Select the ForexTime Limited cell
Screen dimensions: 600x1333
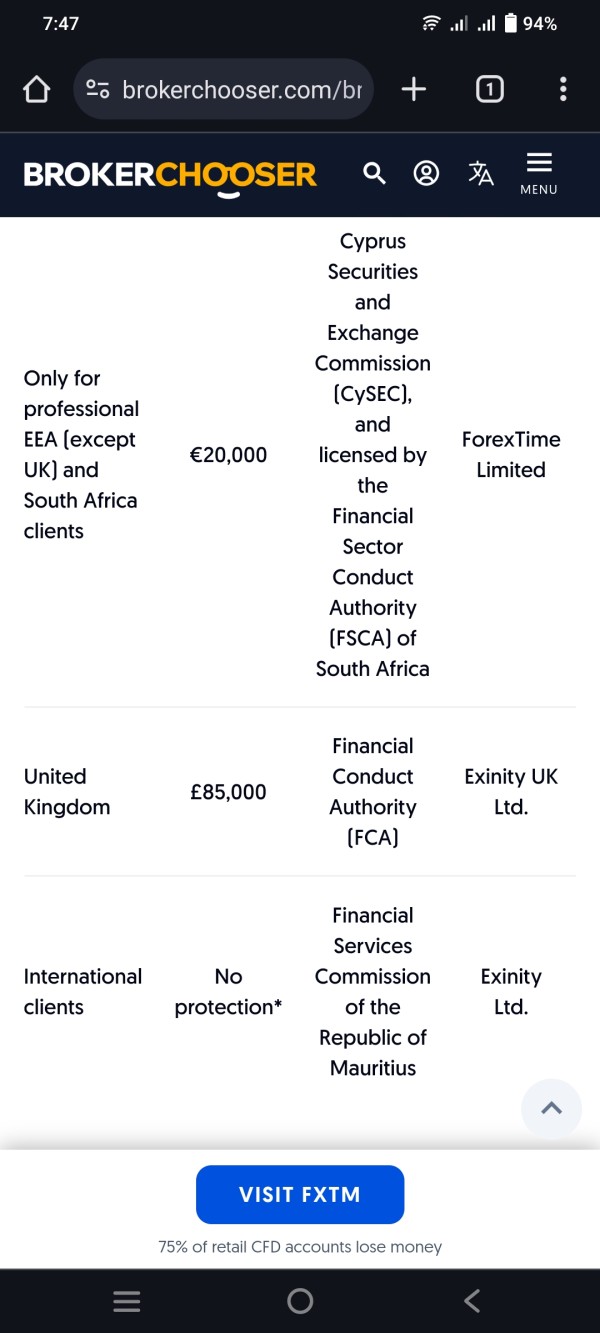(x=511, y=455)
